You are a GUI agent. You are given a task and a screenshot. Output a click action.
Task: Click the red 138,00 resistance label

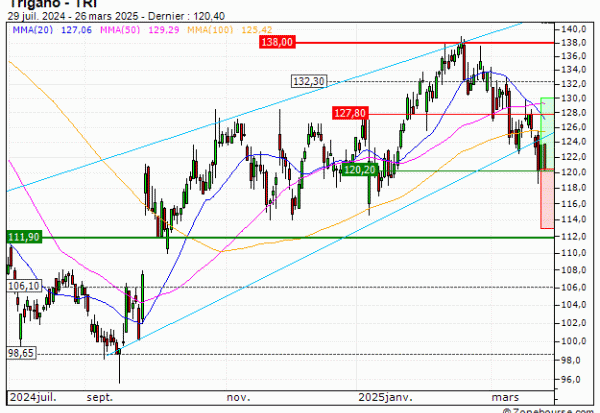pos(277,42)
